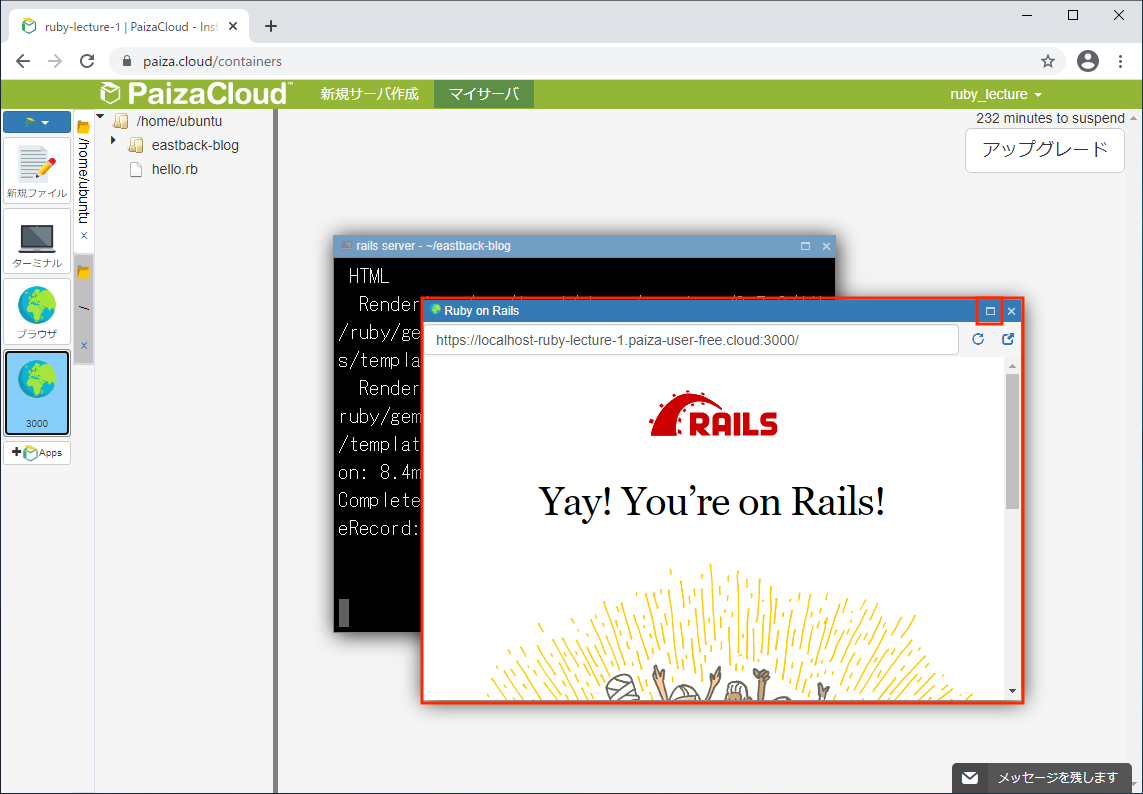This screenshot has width=1143, height=794.
Task: Close the ruby-lecture-1 Chrome tab
Action: click(x=233, y=26)
